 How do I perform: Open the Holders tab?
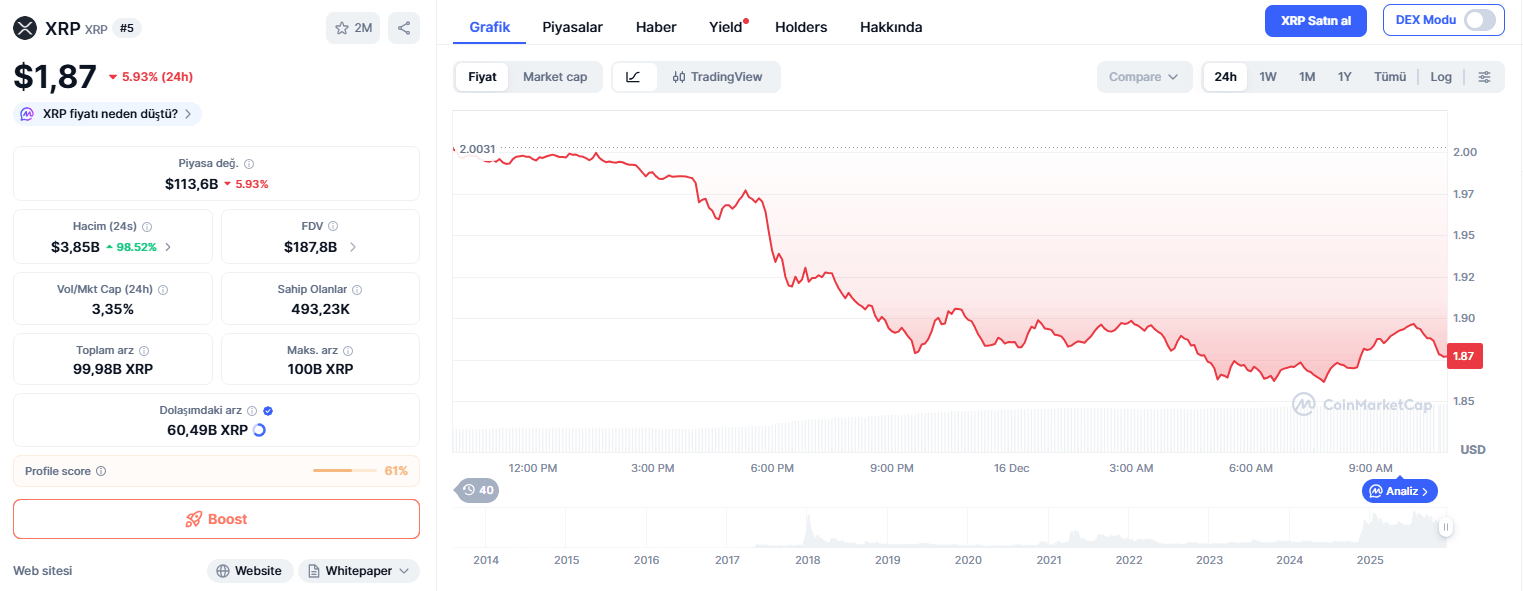(801, 27)
